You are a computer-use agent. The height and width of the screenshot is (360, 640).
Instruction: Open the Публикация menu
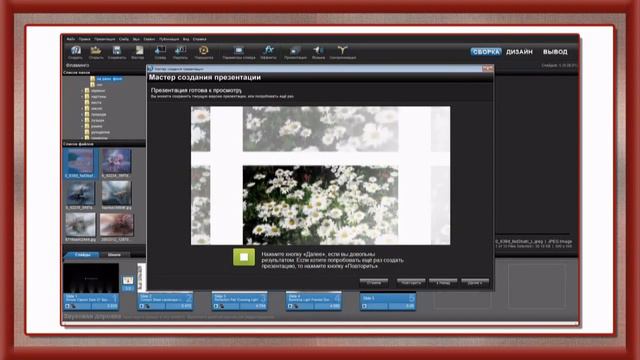tap(169, 39)
